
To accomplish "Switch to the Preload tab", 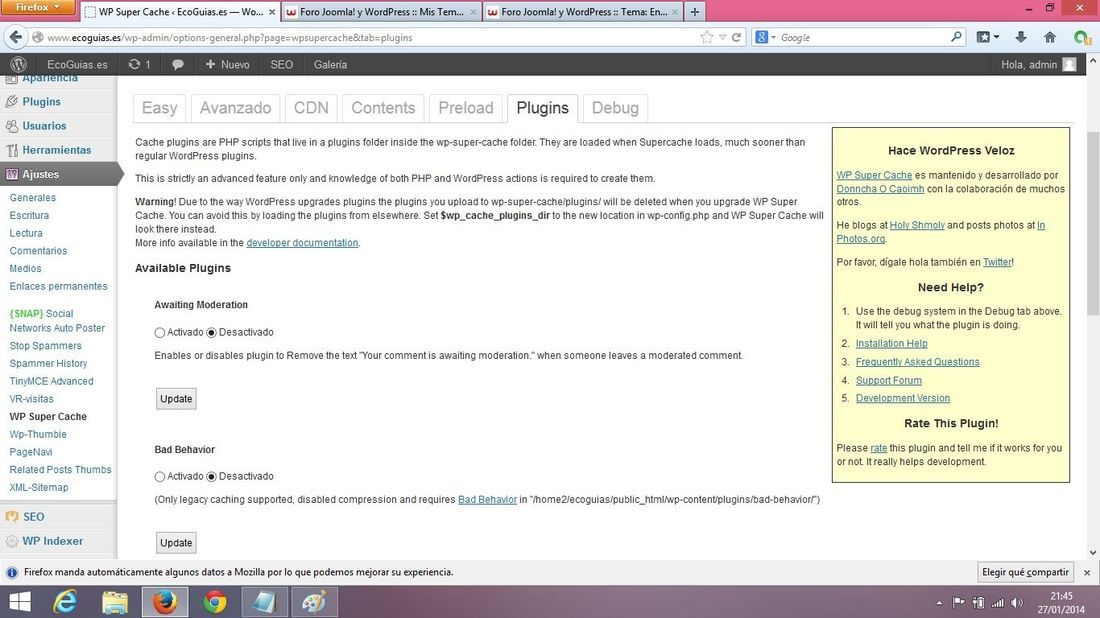I will 466,108.
